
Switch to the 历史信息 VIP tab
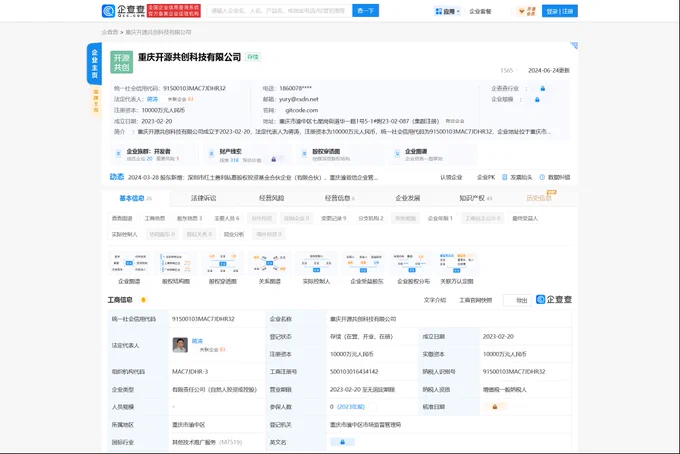pyautogui.click(x=539, y=198)
